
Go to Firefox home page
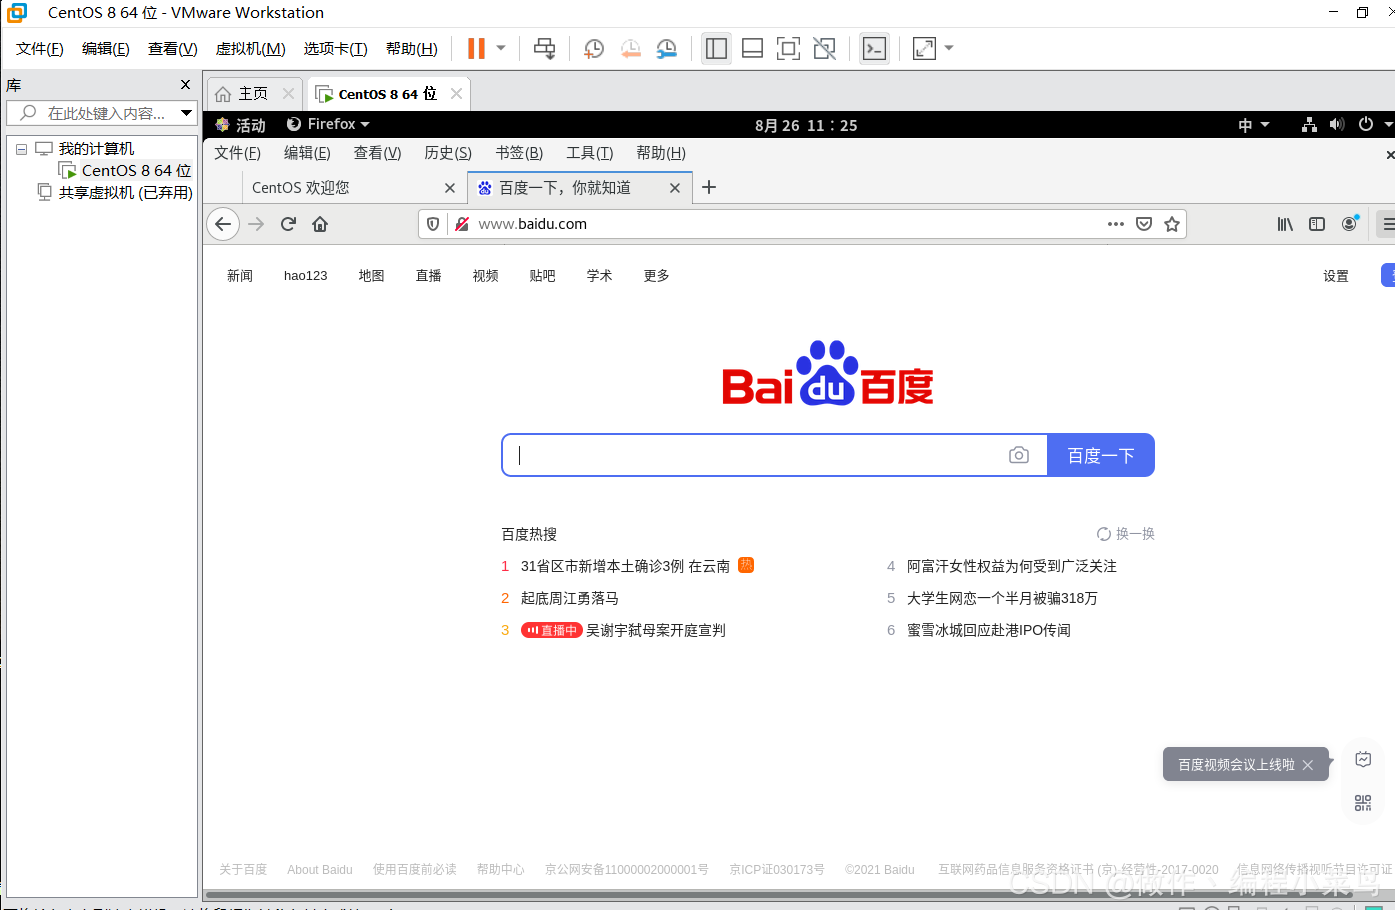pyautogui.click(x=320, y=224)
